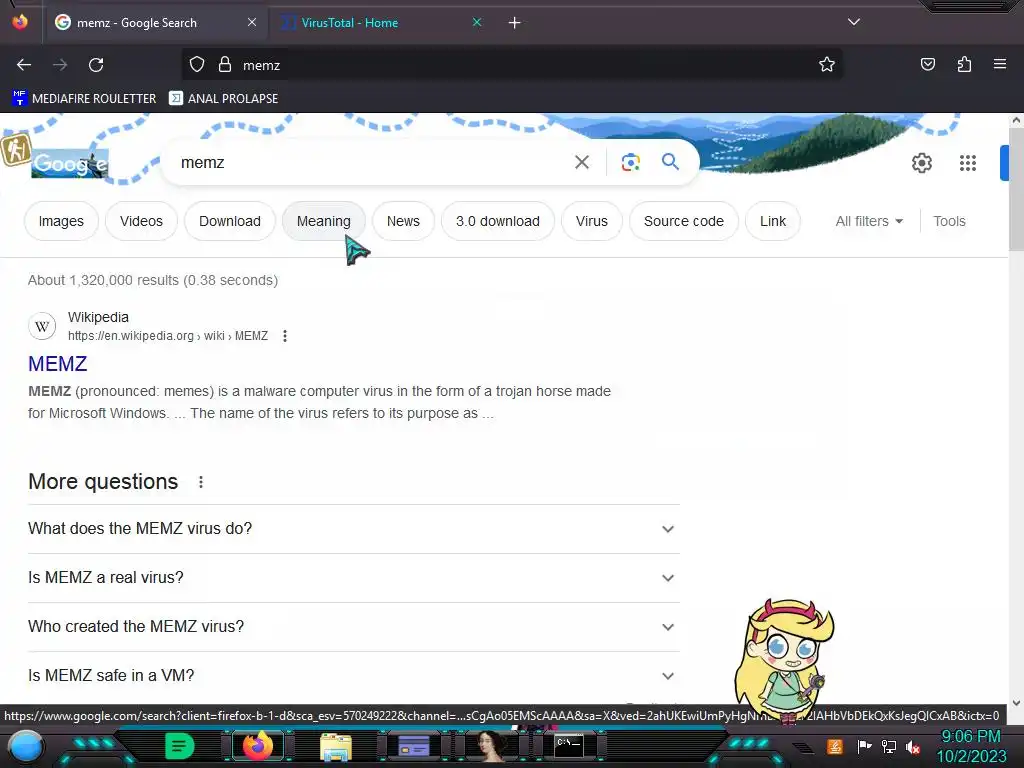Open Firefox extensions menu
The width and height of the screenshot is (1024, 768).
tap(964, 65)
